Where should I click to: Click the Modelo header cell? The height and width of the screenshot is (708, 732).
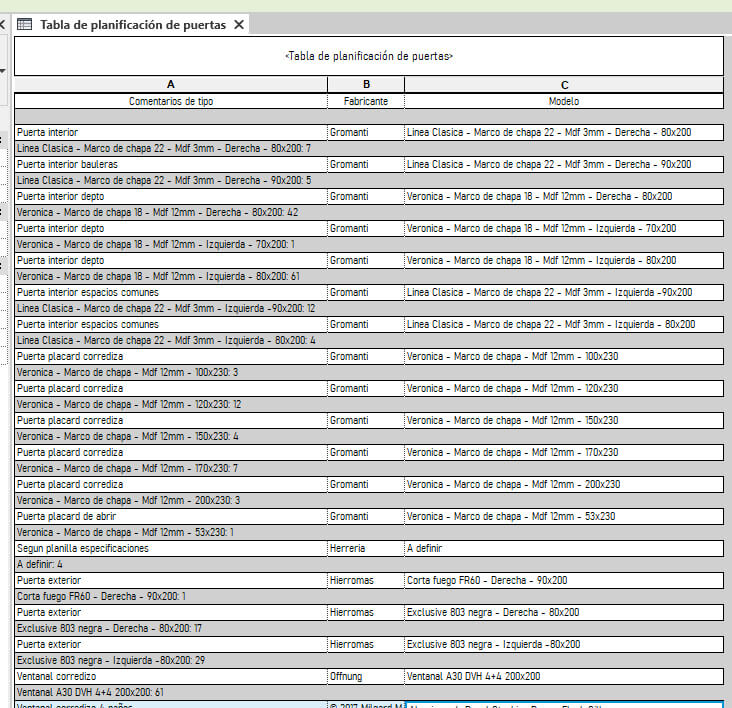(564, 101)
